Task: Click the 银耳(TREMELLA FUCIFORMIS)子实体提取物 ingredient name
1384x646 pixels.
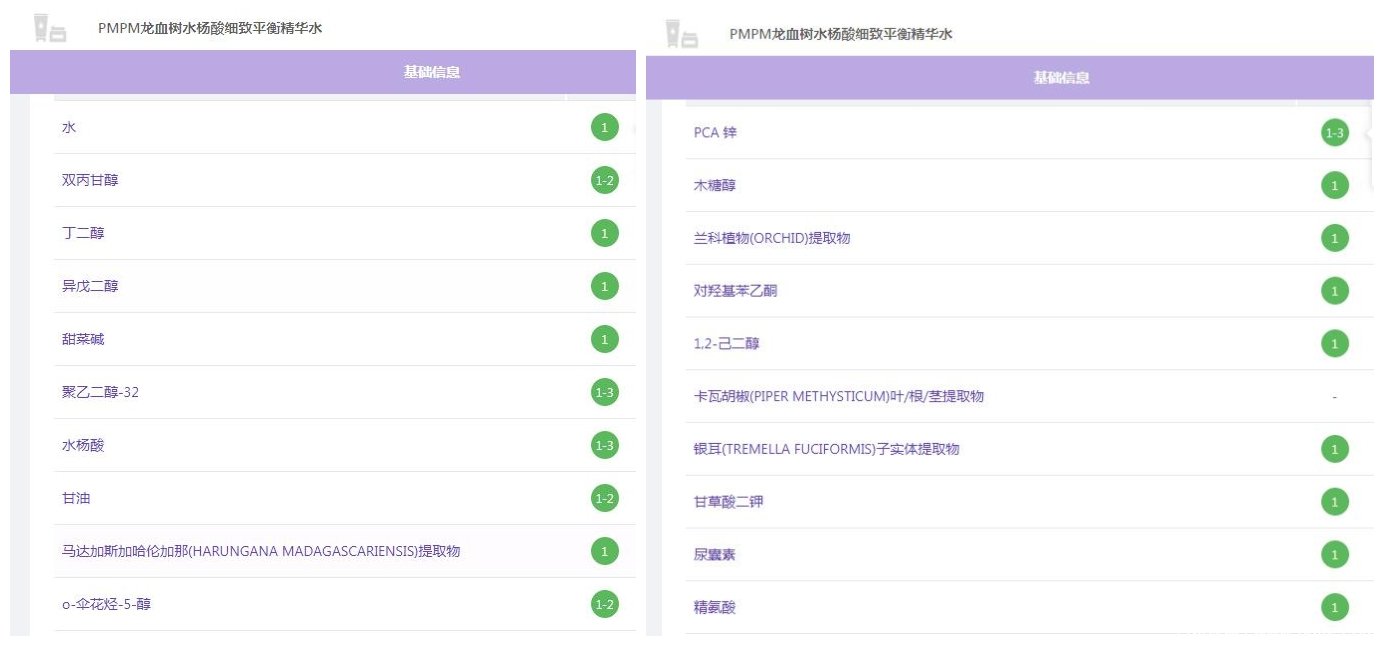Action: (x=827, y=450)
